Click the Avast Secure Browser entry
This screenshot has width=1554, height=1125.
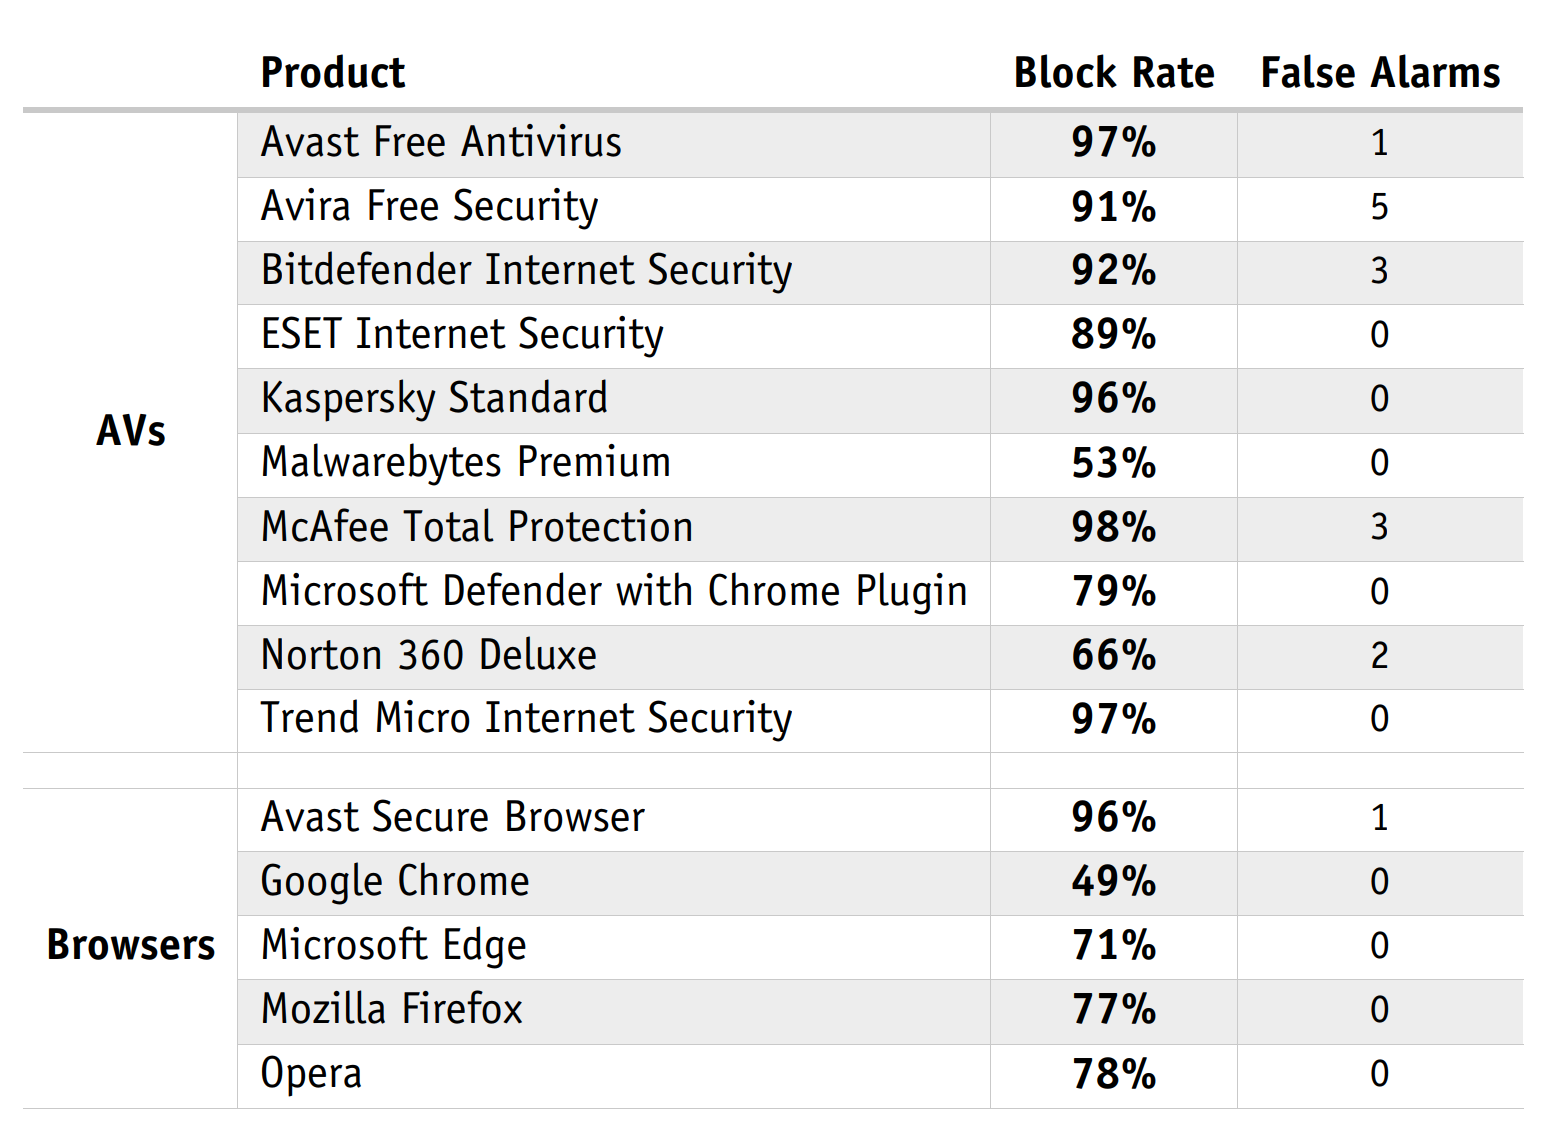452,818
